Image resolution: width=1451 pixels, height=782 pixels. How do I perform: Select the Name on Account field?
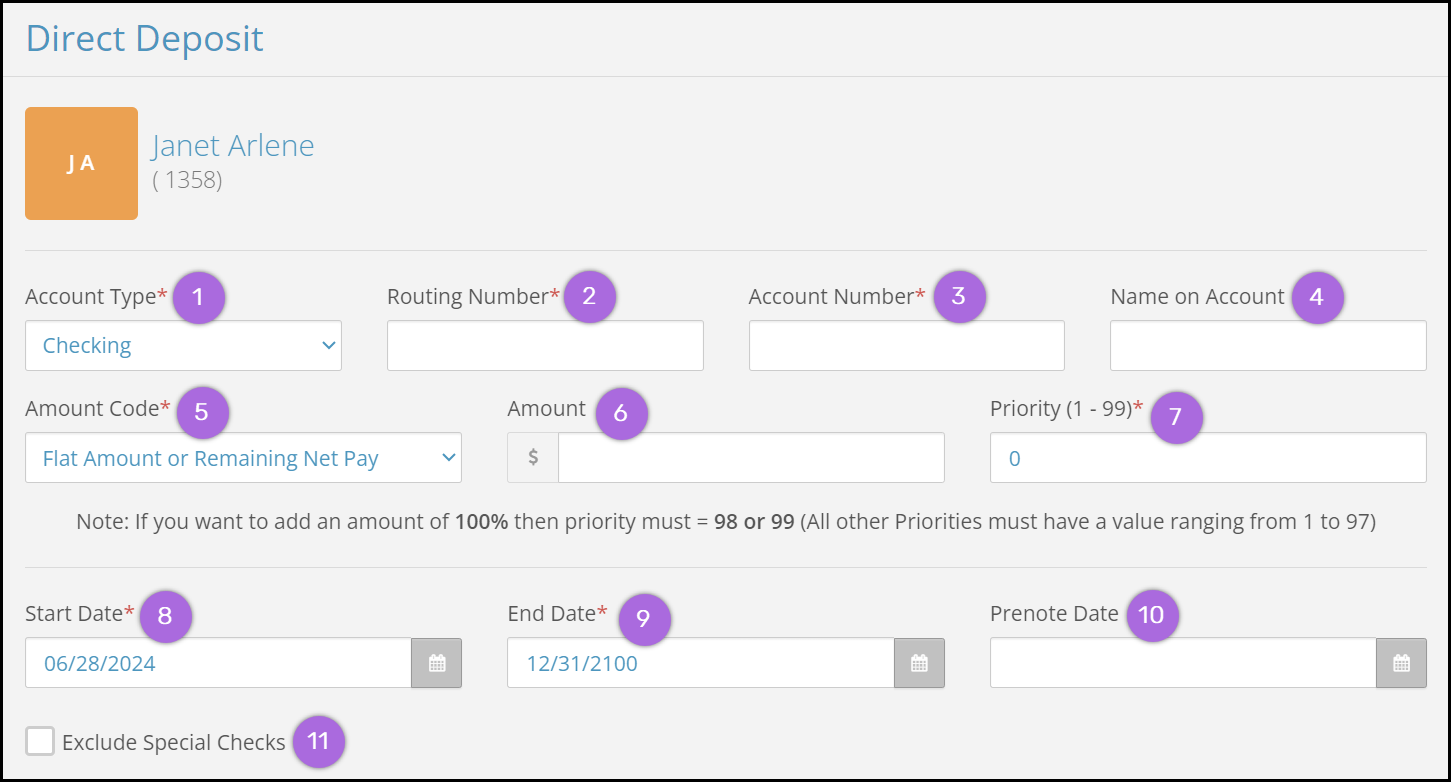[1268, 346]
